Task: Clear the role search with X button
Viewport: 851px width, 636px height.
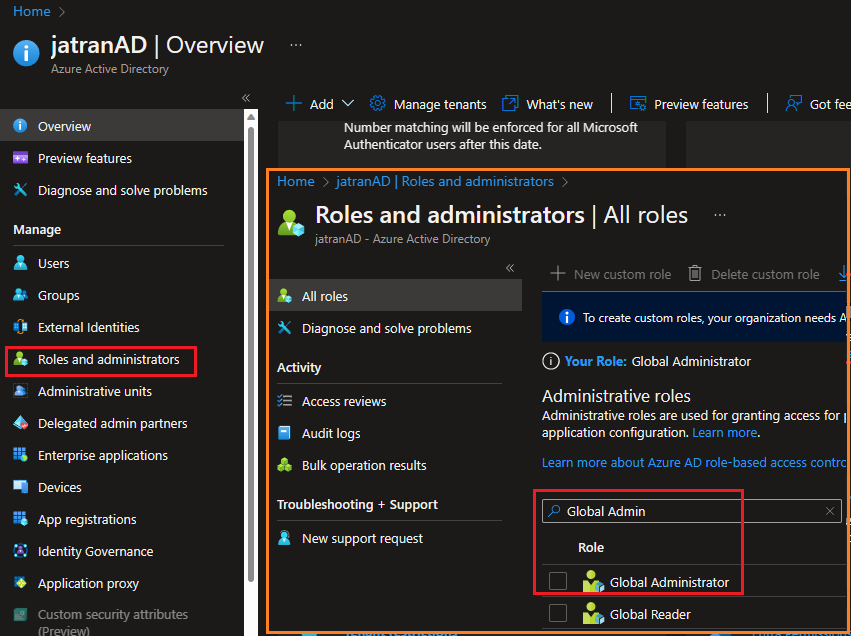Action: (830, 511)
